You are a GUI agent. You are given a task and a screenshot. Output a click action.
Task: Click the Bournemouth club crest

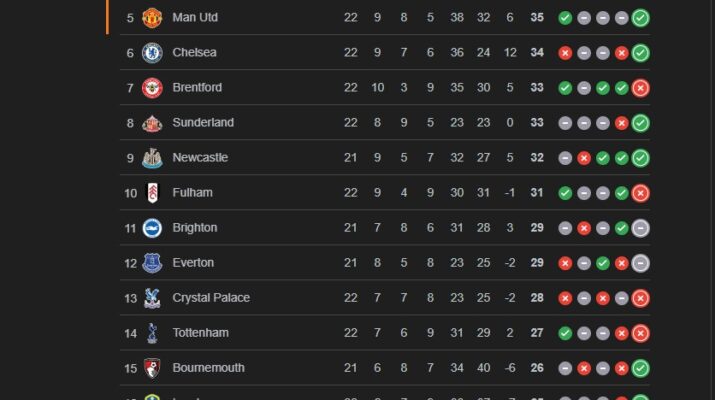(152, 368)
